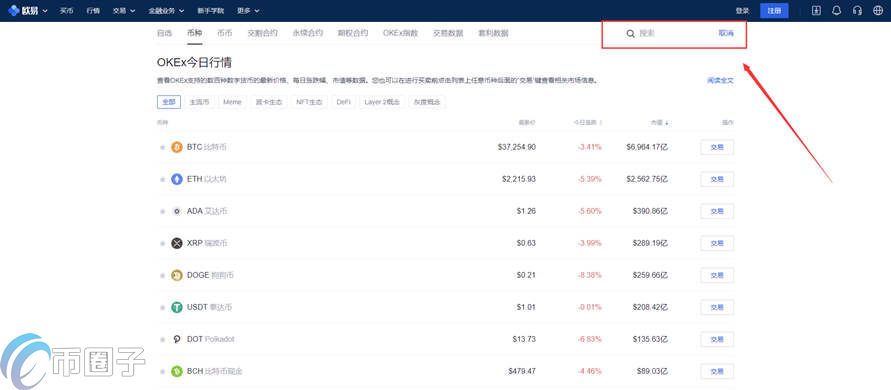The image size is (891, 390).
Task: Sort by 市值 column
Action: [660, 122]
